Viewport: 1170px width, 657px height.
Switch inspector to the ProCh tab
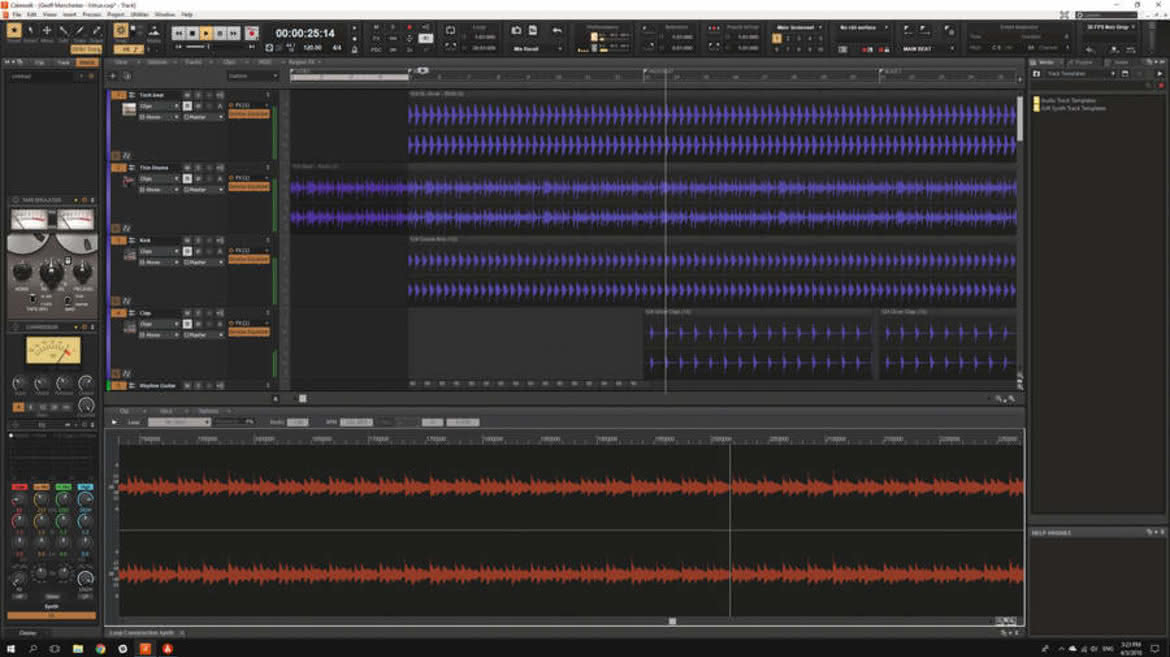[87, 63]
